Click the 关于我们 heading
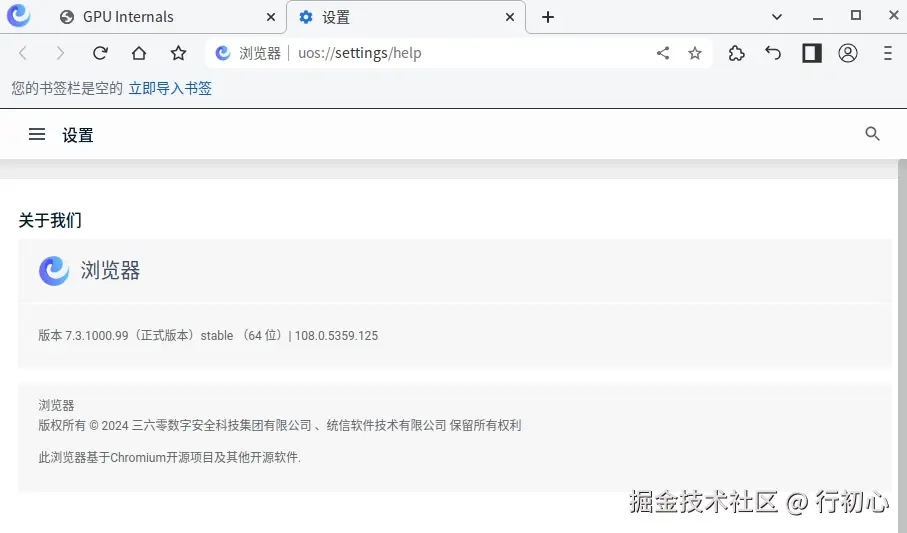This screenshot has height=533, width=907. [x=50, y=220]
